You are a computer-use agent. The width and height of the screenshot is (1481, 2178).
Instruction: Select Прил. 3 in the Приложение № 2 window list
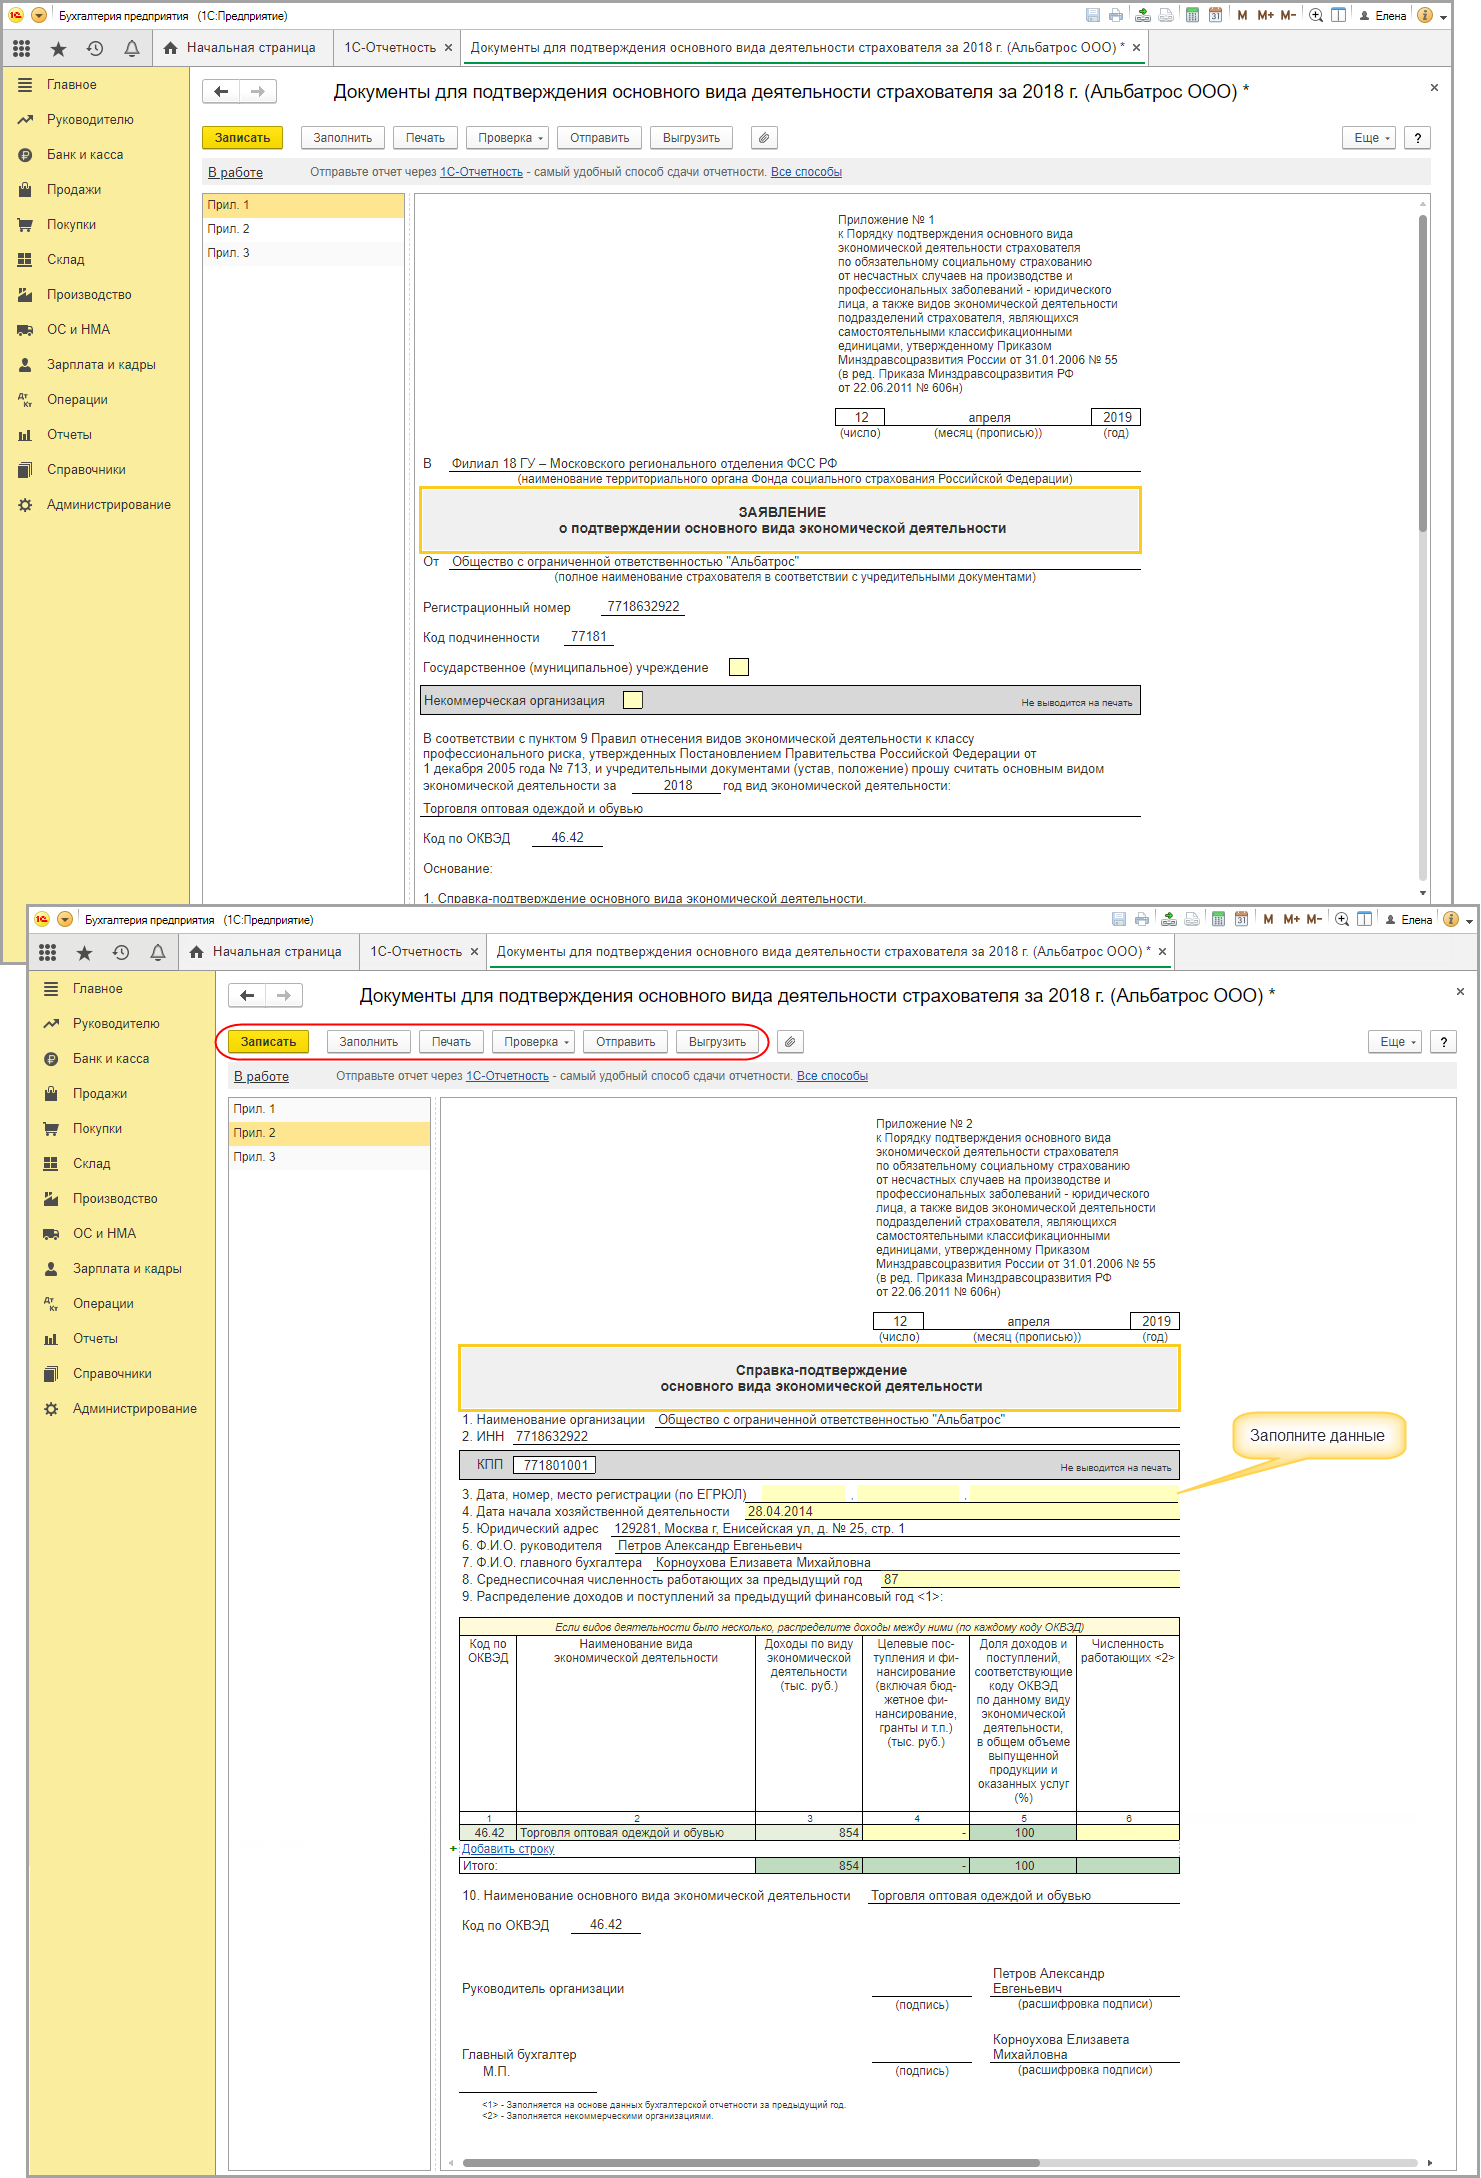[330, 1157]
